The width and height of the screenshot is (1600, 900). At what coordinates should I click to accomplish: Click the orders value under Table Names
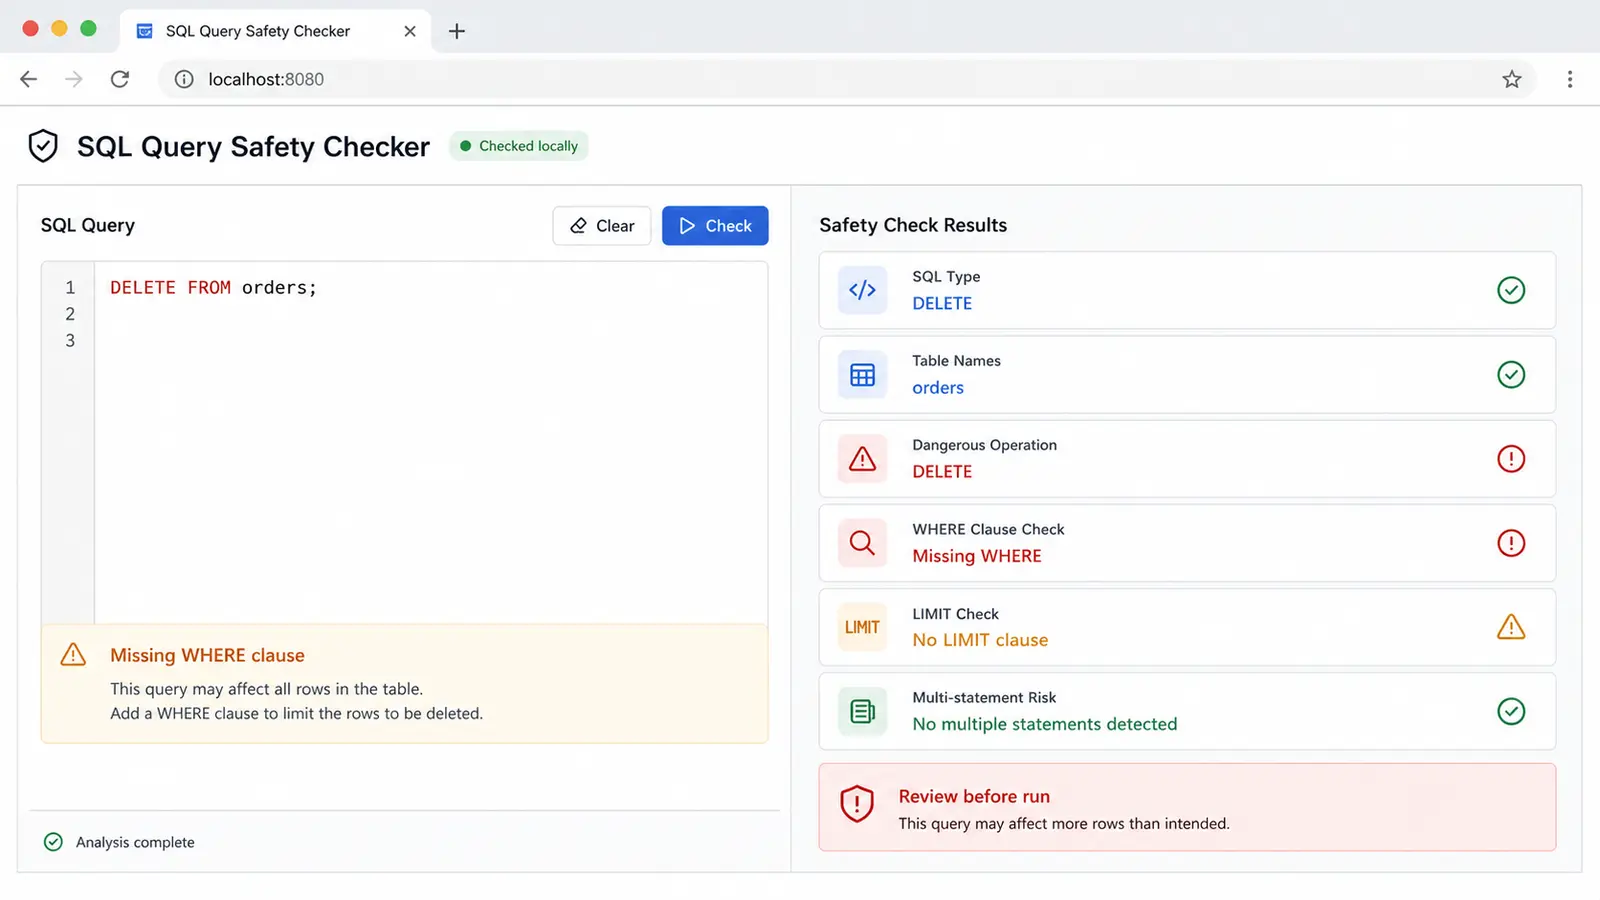(938, 388)
